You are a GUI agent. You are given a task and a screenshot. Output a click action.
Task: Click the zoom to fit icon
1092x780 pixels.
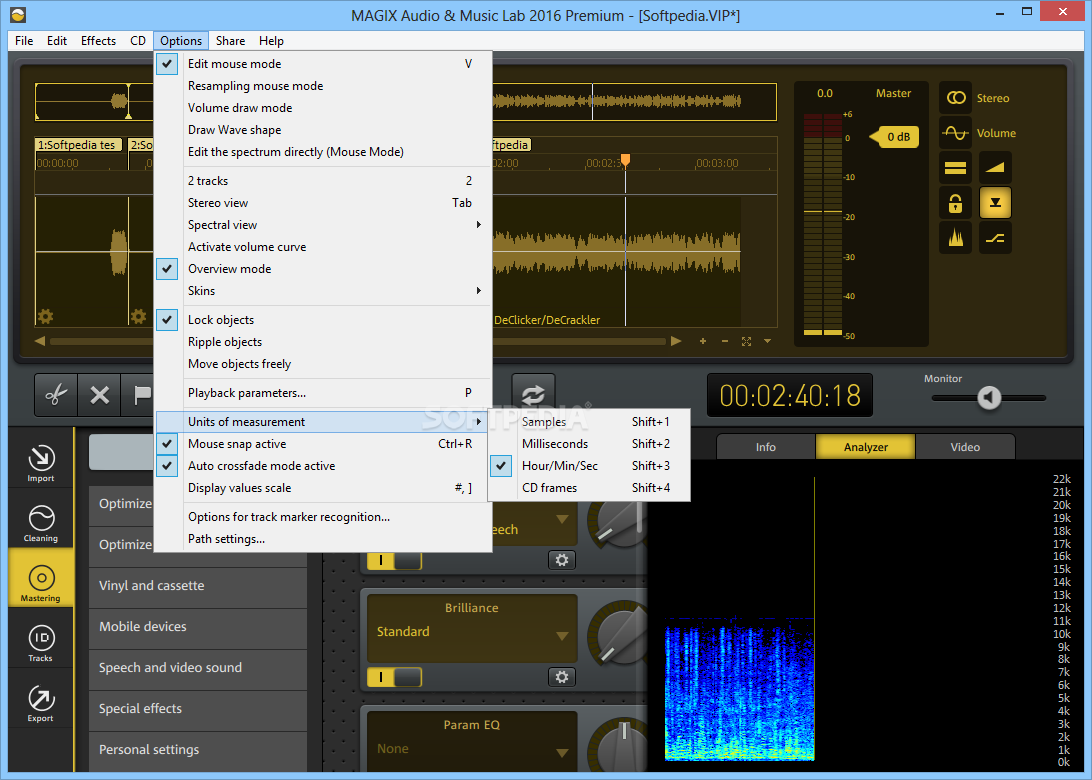pyautogui.click(x=747, y=341)
